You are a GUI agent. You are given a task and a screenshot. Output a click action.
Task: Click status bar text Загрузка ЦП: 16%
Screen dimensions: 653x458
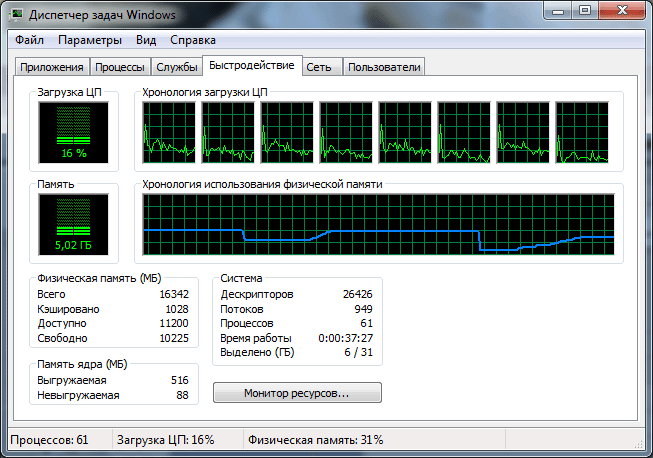pyautogui.click(x=165, y=440)
